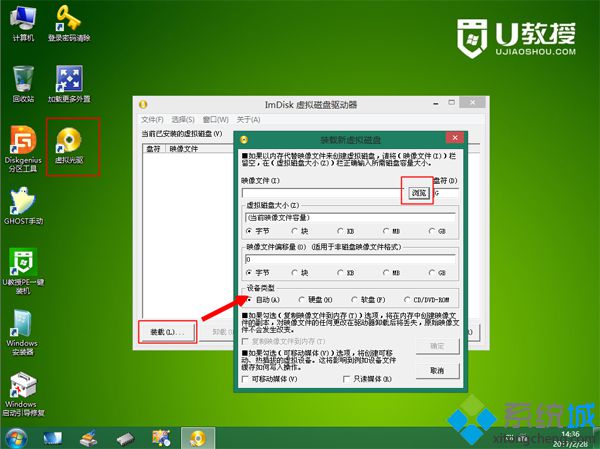Click the 装载(L)... button

(x=167, y=332)
